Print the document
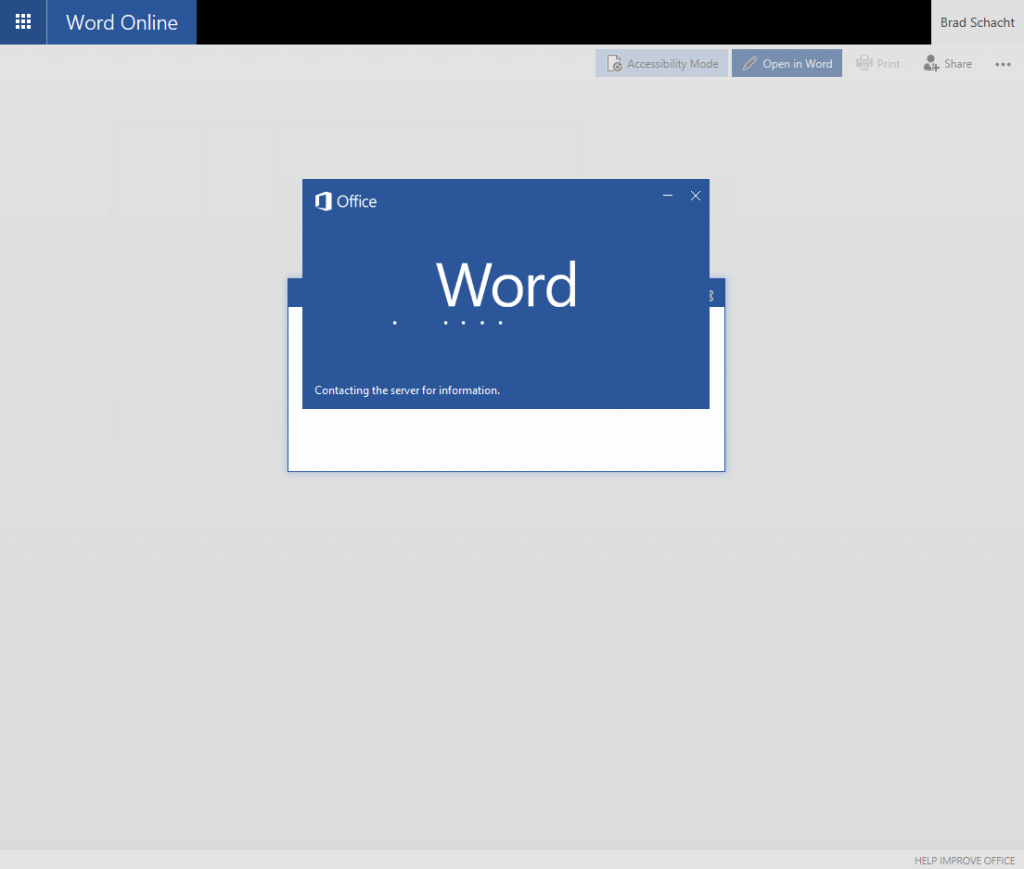Screen dimensions: 1024x869 [x=878, y=63]
